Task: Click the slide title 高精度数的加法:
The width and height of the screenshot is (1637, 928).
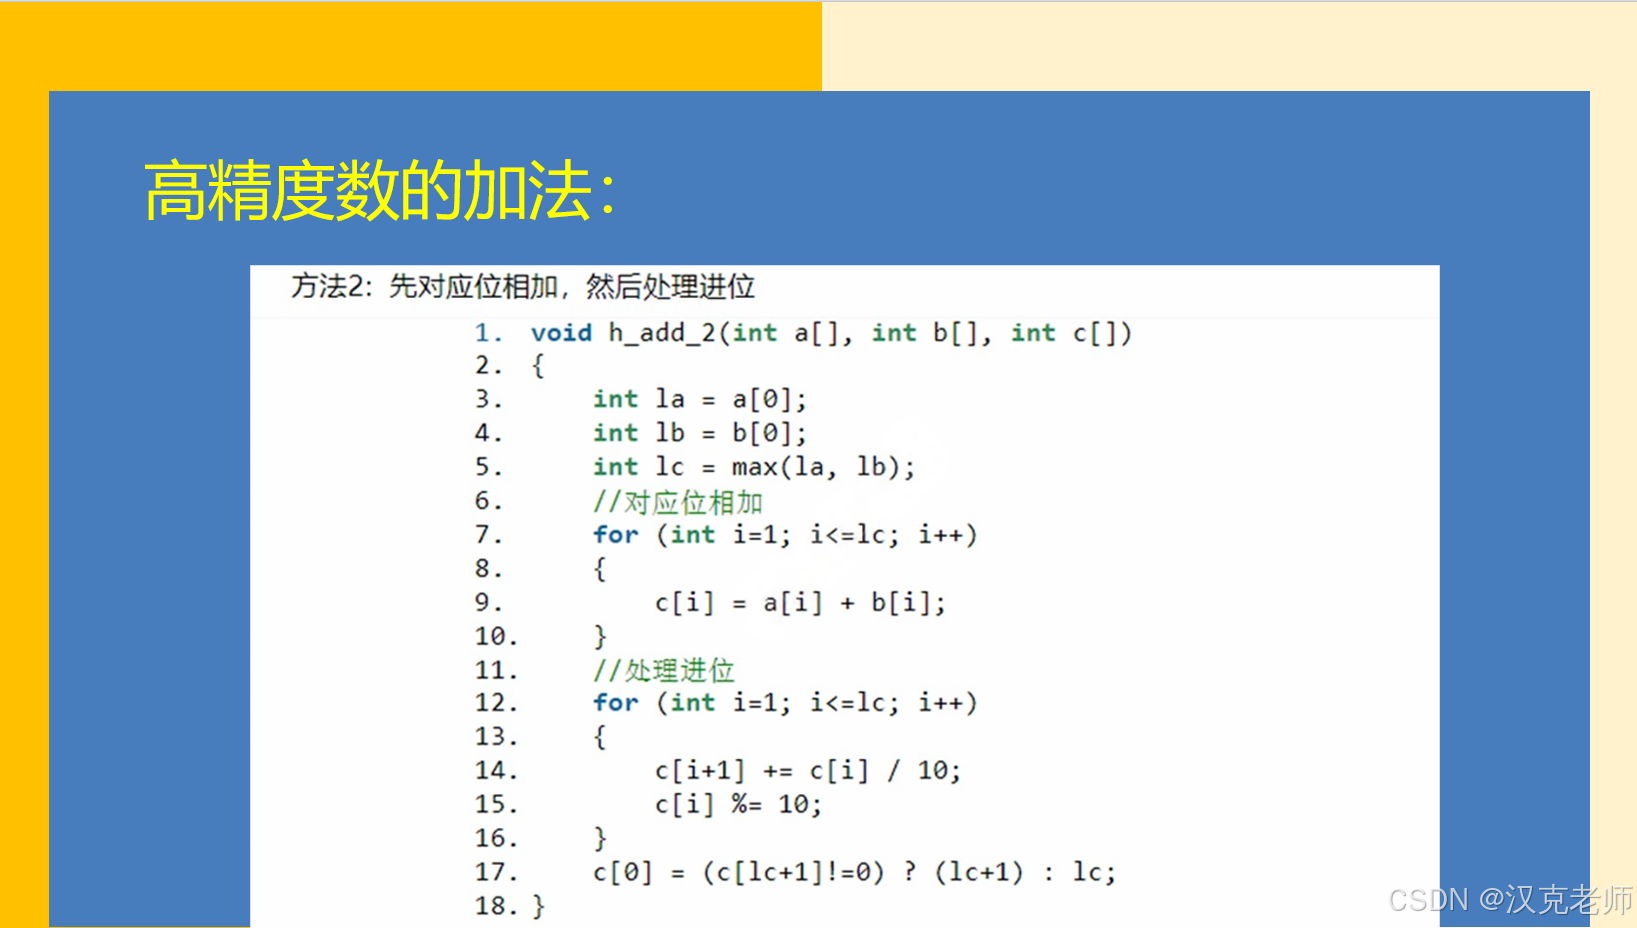Action: [x=381, y=191]
